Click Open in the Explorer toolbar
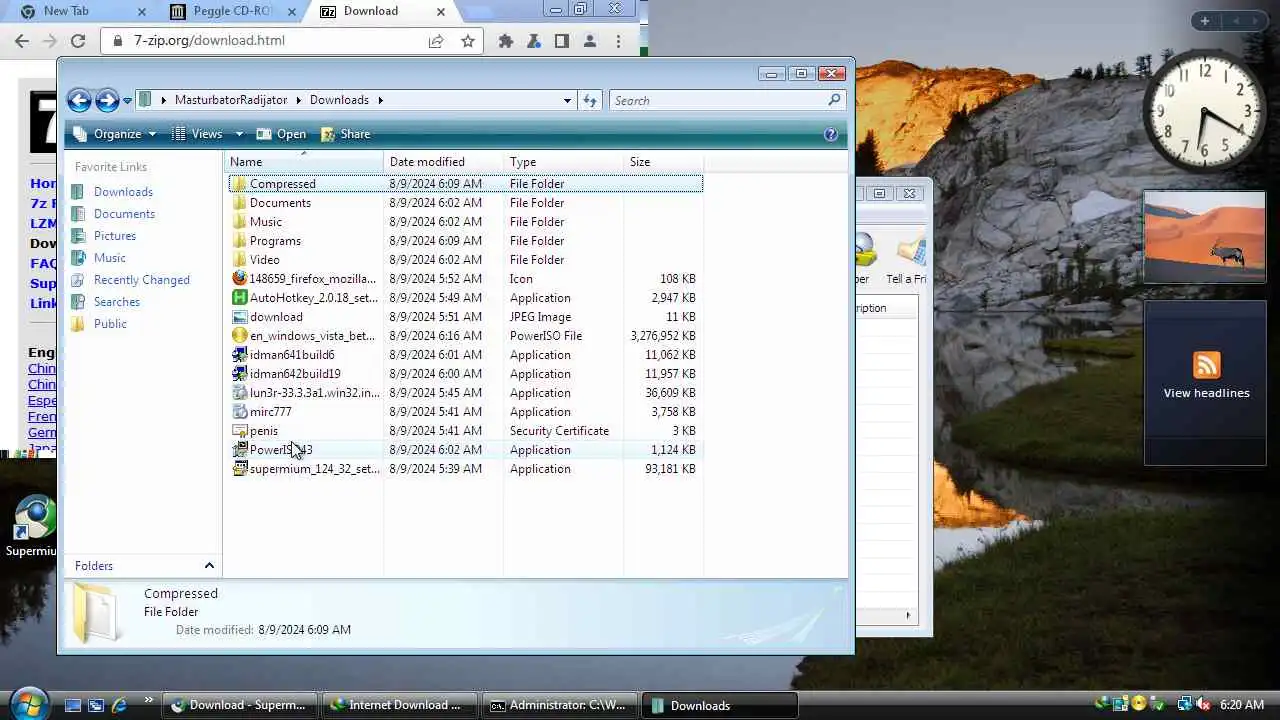This screenshot has height=720, width=1280. (x=281, y=134)
